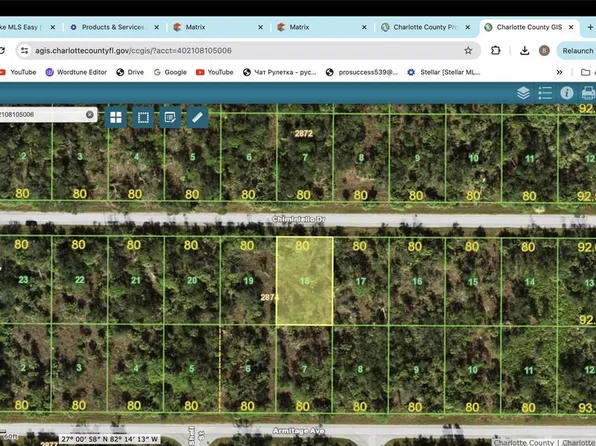Open the Wordtune Editor bookmark
Image resolution: width=596 pixels, height=446 pixels.
tap(76, 72)
